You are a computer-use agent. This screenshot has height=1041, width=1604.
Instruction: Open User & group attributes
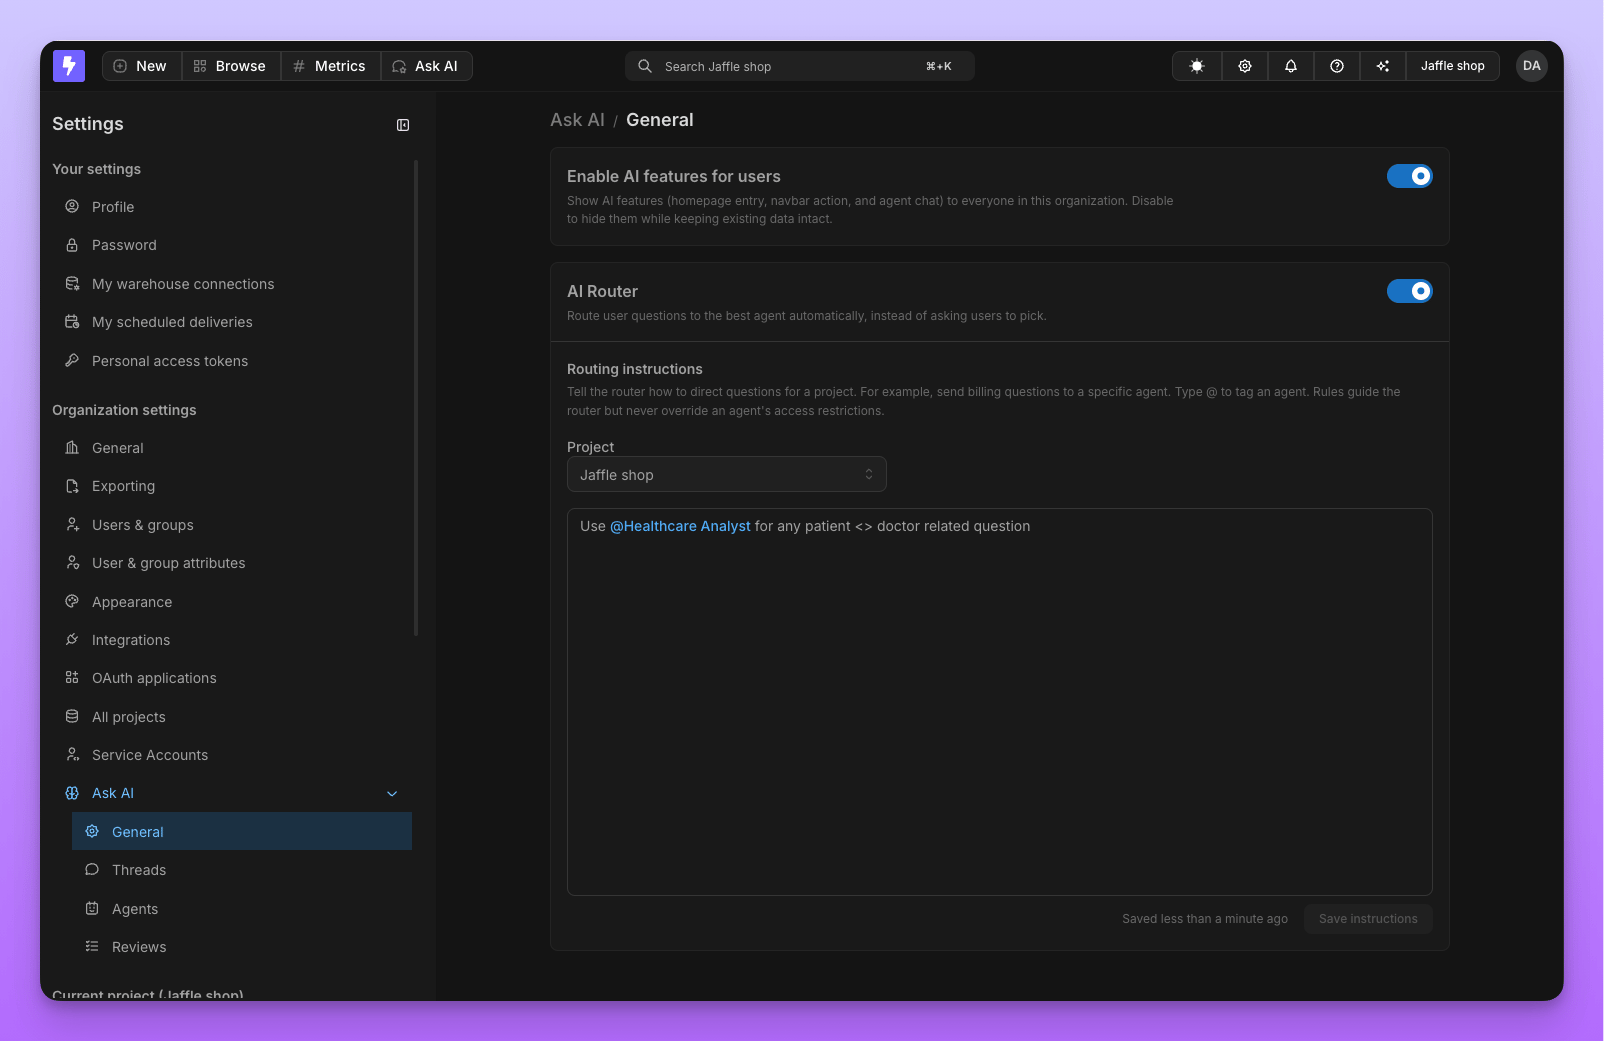click(232, 563)
